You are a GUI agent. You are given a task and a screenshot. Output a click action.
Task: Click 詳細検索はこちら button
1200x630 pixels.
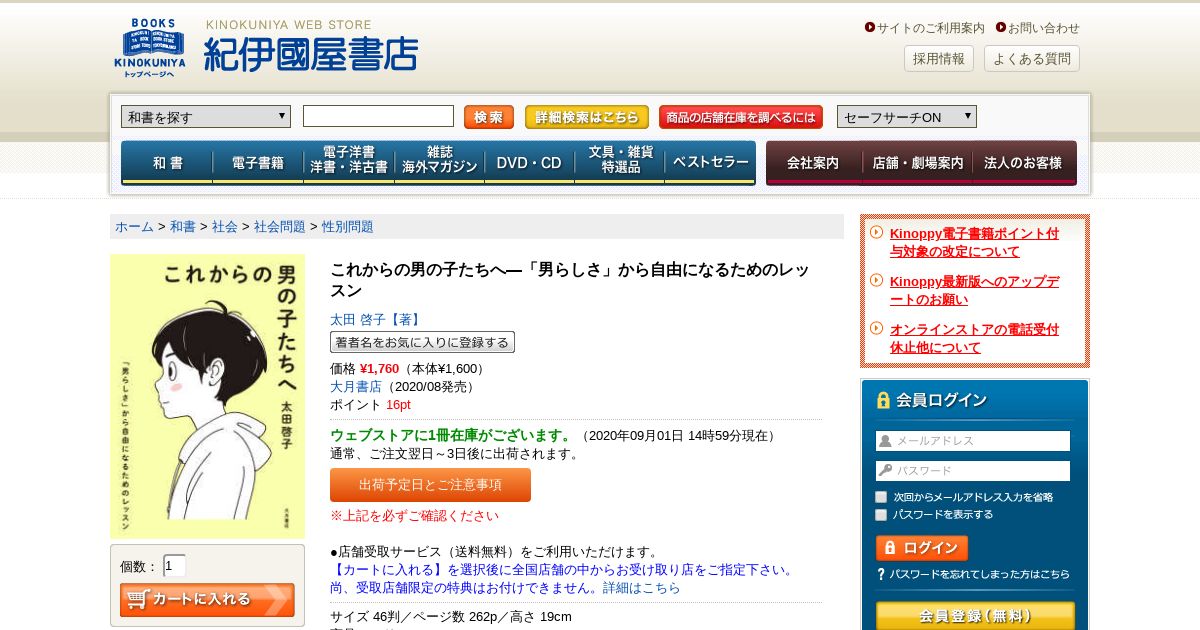tap(587, 117)
